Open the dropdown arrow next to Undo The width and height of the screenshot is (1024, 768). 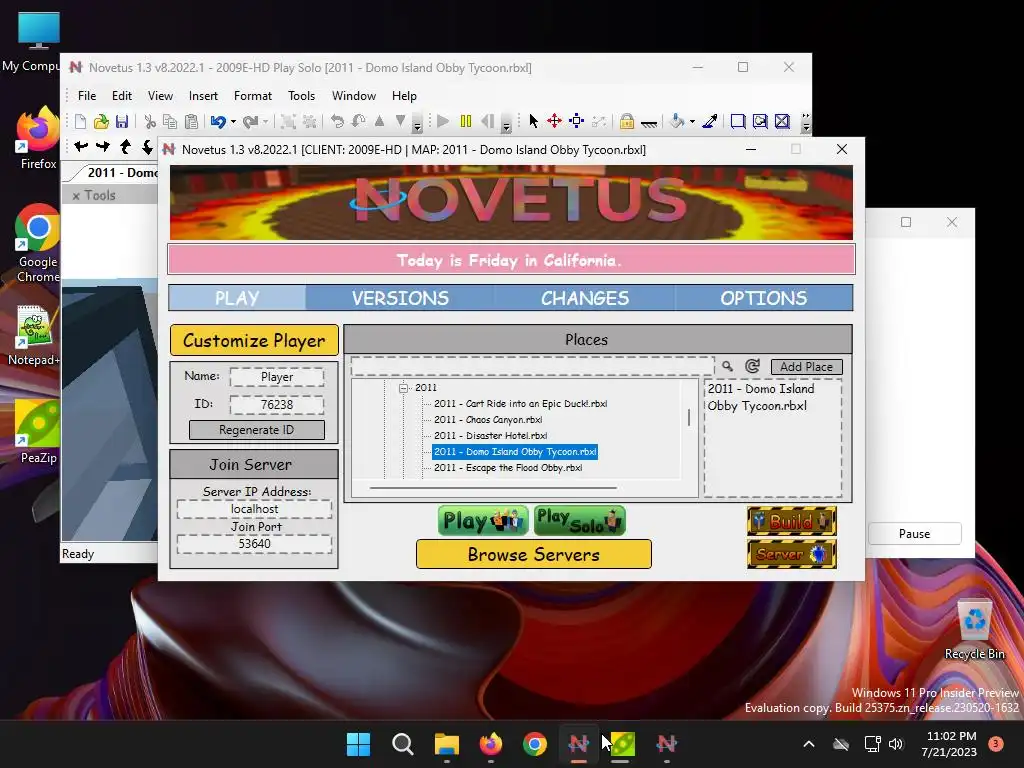[233, 121]
